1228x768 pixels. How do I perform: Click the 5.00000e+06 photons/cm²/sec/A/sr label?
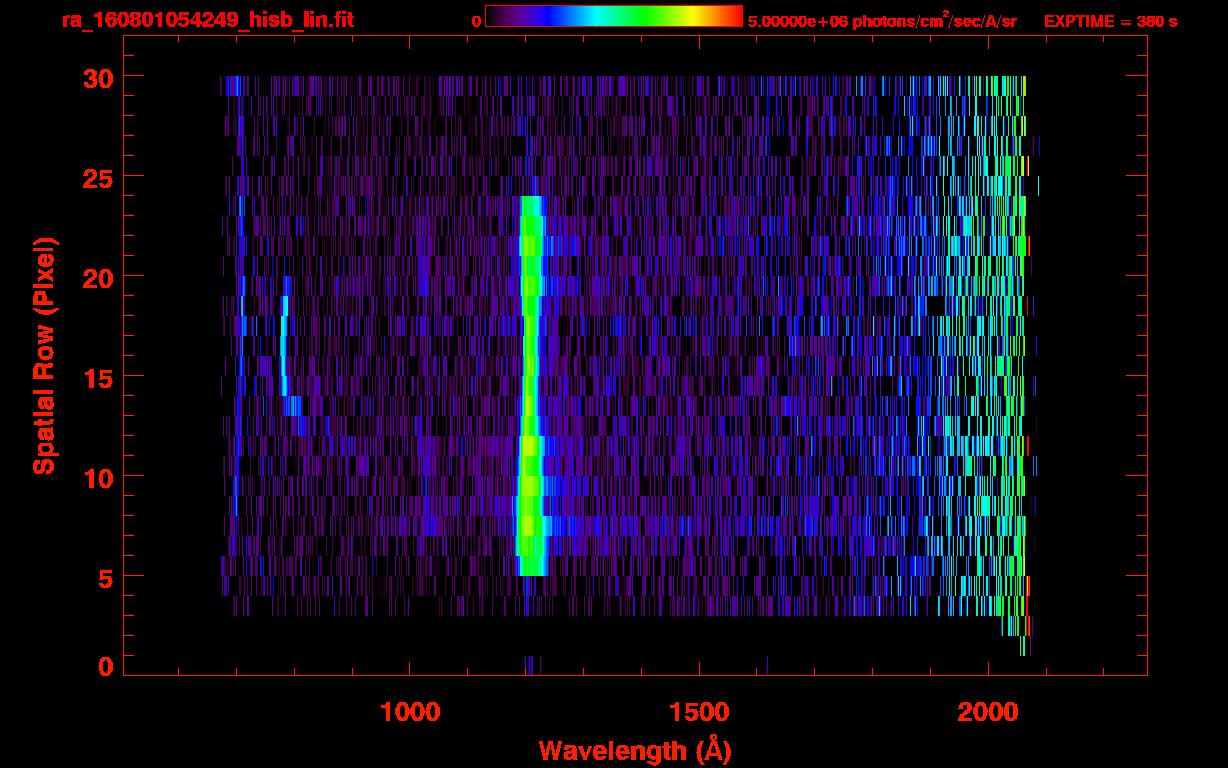pyautogui.click(x=882, y=20)
